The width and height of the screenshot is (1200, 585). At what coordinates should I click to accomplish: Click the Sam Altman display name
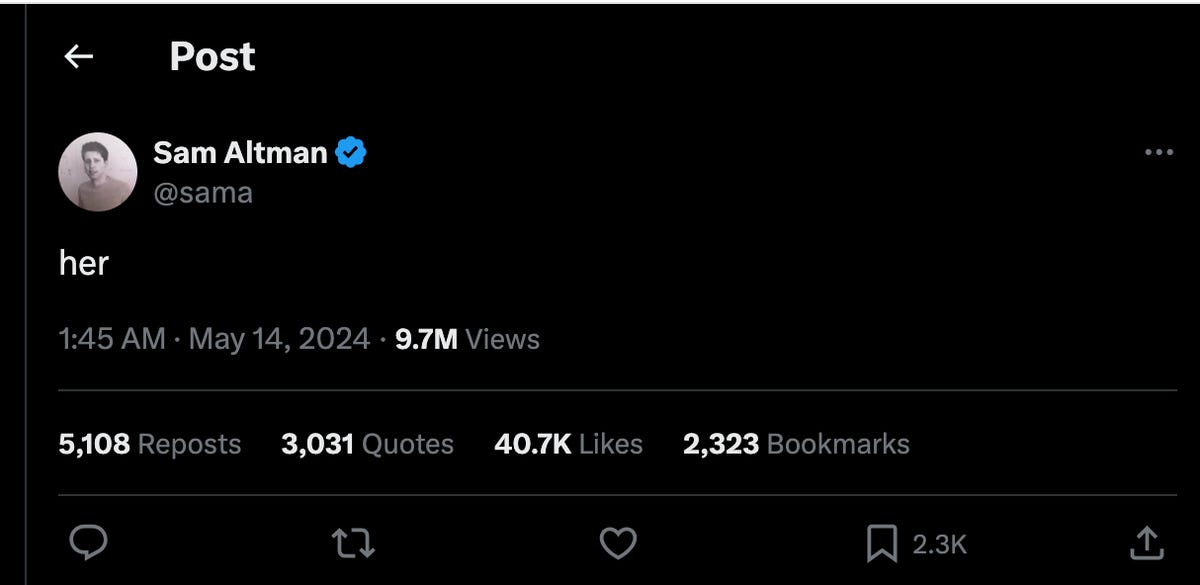click(x=240, y=152)
